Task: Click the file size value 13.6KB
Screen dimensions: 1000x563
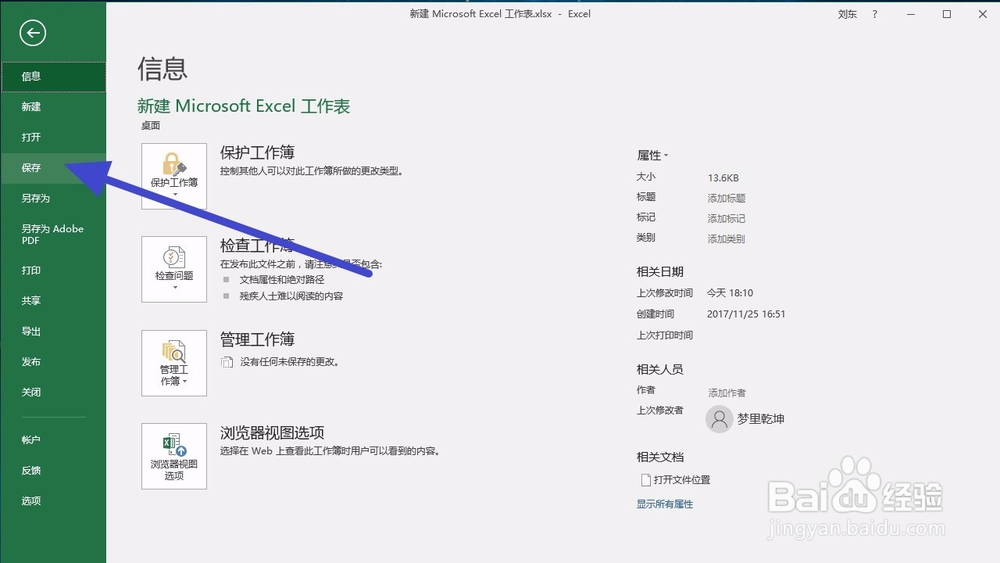Action: click(x=723, y=178)
